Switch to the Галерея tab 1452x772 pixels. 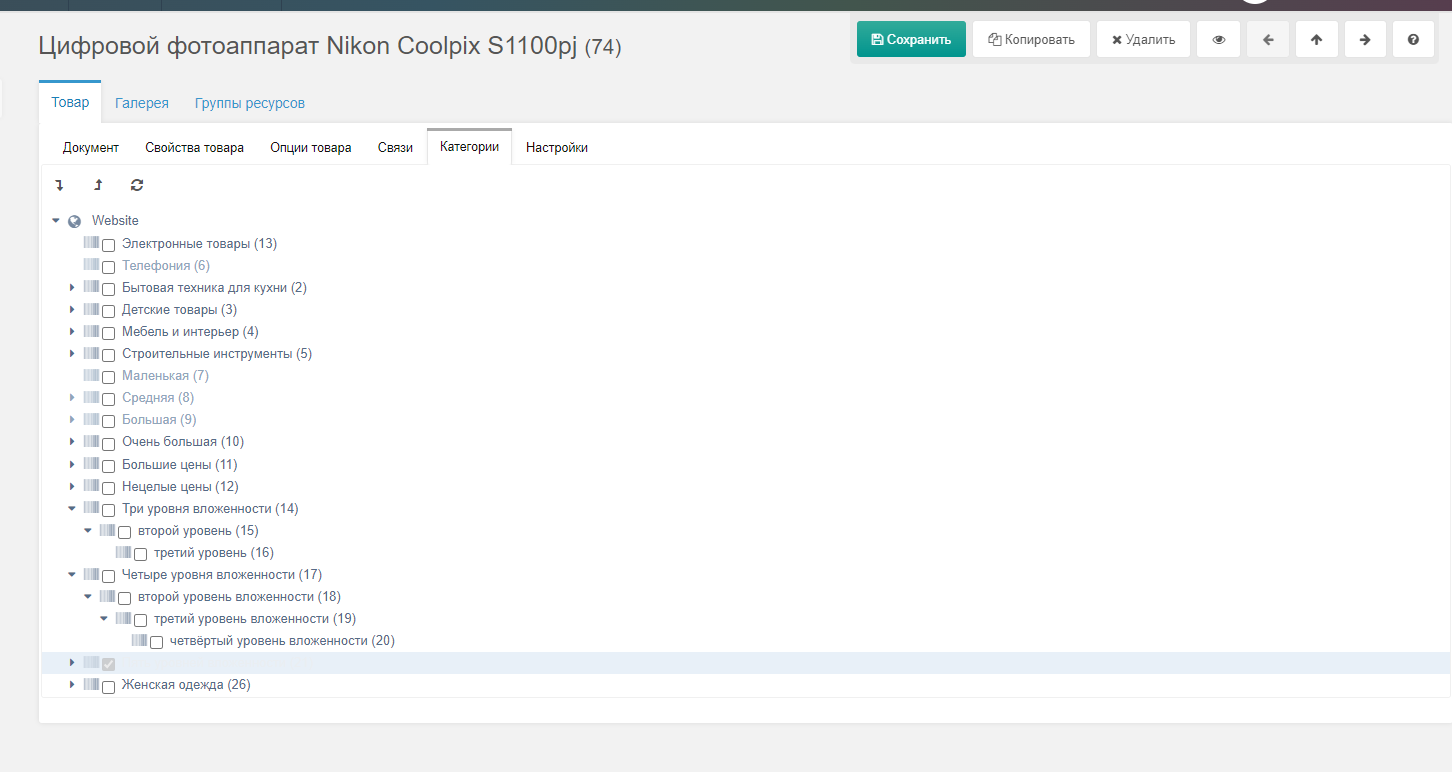142,103
